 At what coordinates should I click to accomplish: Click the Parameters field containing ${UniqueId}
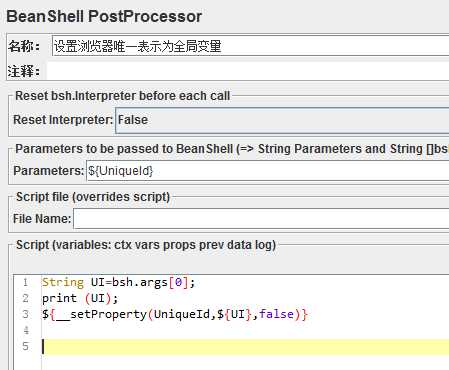click(x=267, y=171)
